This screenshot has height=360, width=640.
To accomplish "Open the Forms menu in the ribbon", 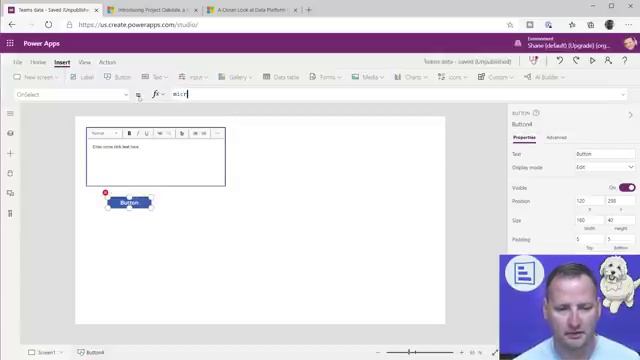I will coord(325,77).
